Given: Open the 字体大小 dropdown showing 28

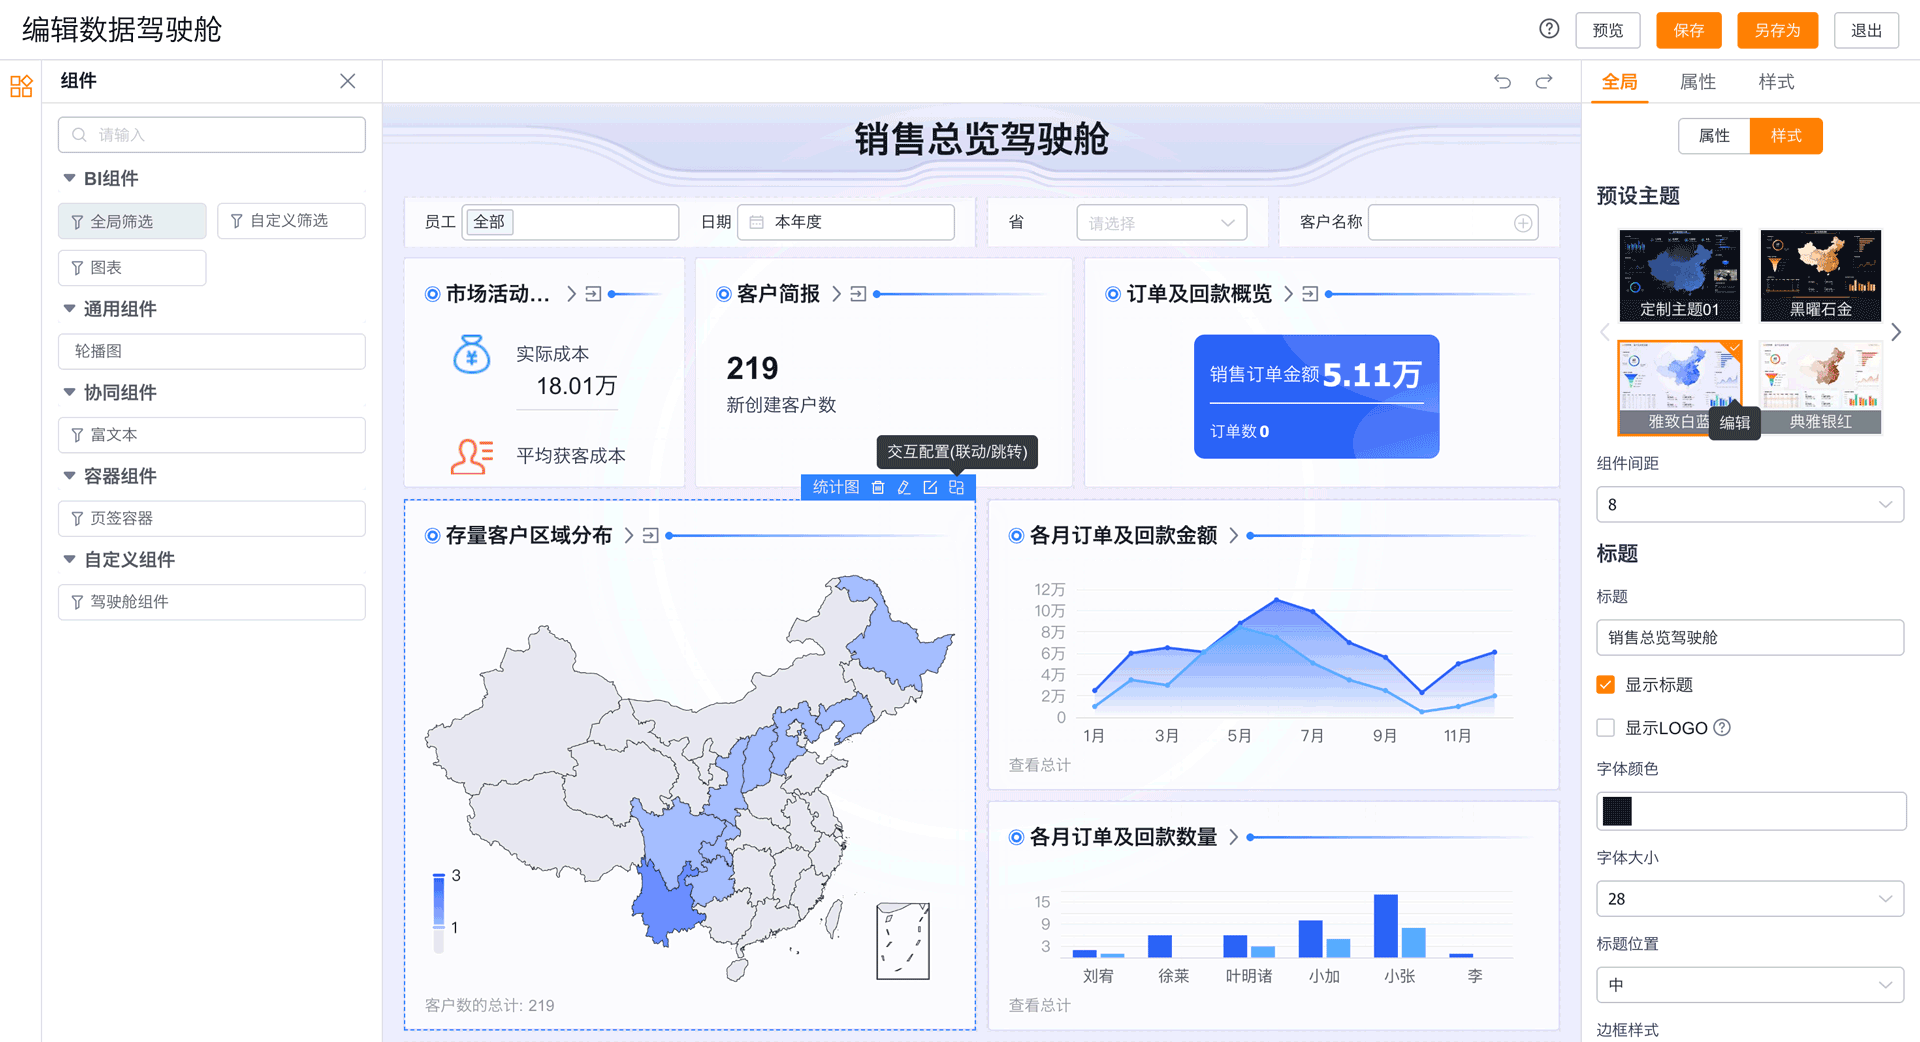Looking at the screenshot, I should 1750,899.
